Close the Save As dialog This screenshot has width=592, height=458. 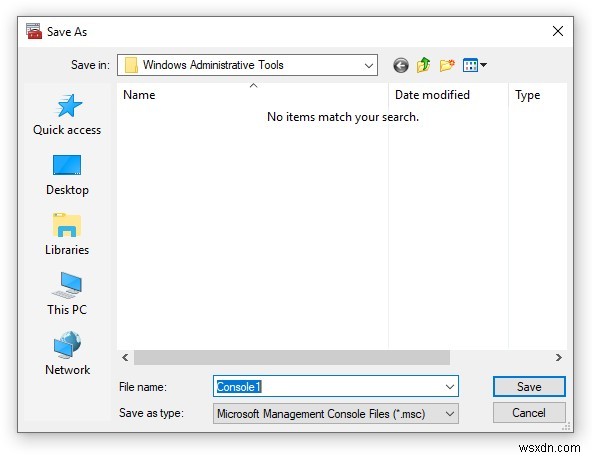pyautogui.click(x=558, y=31)
